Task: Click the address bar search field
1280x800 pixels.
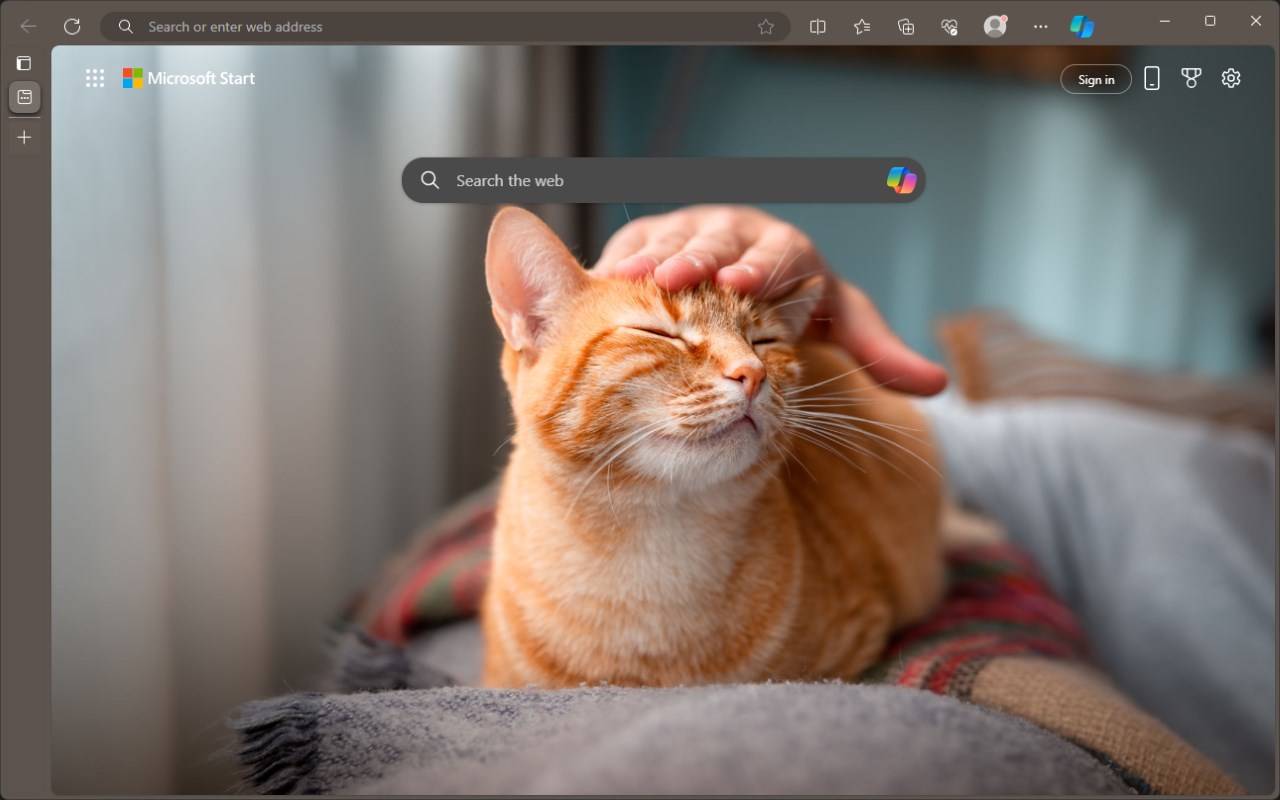Action: (x=445, y=27)
